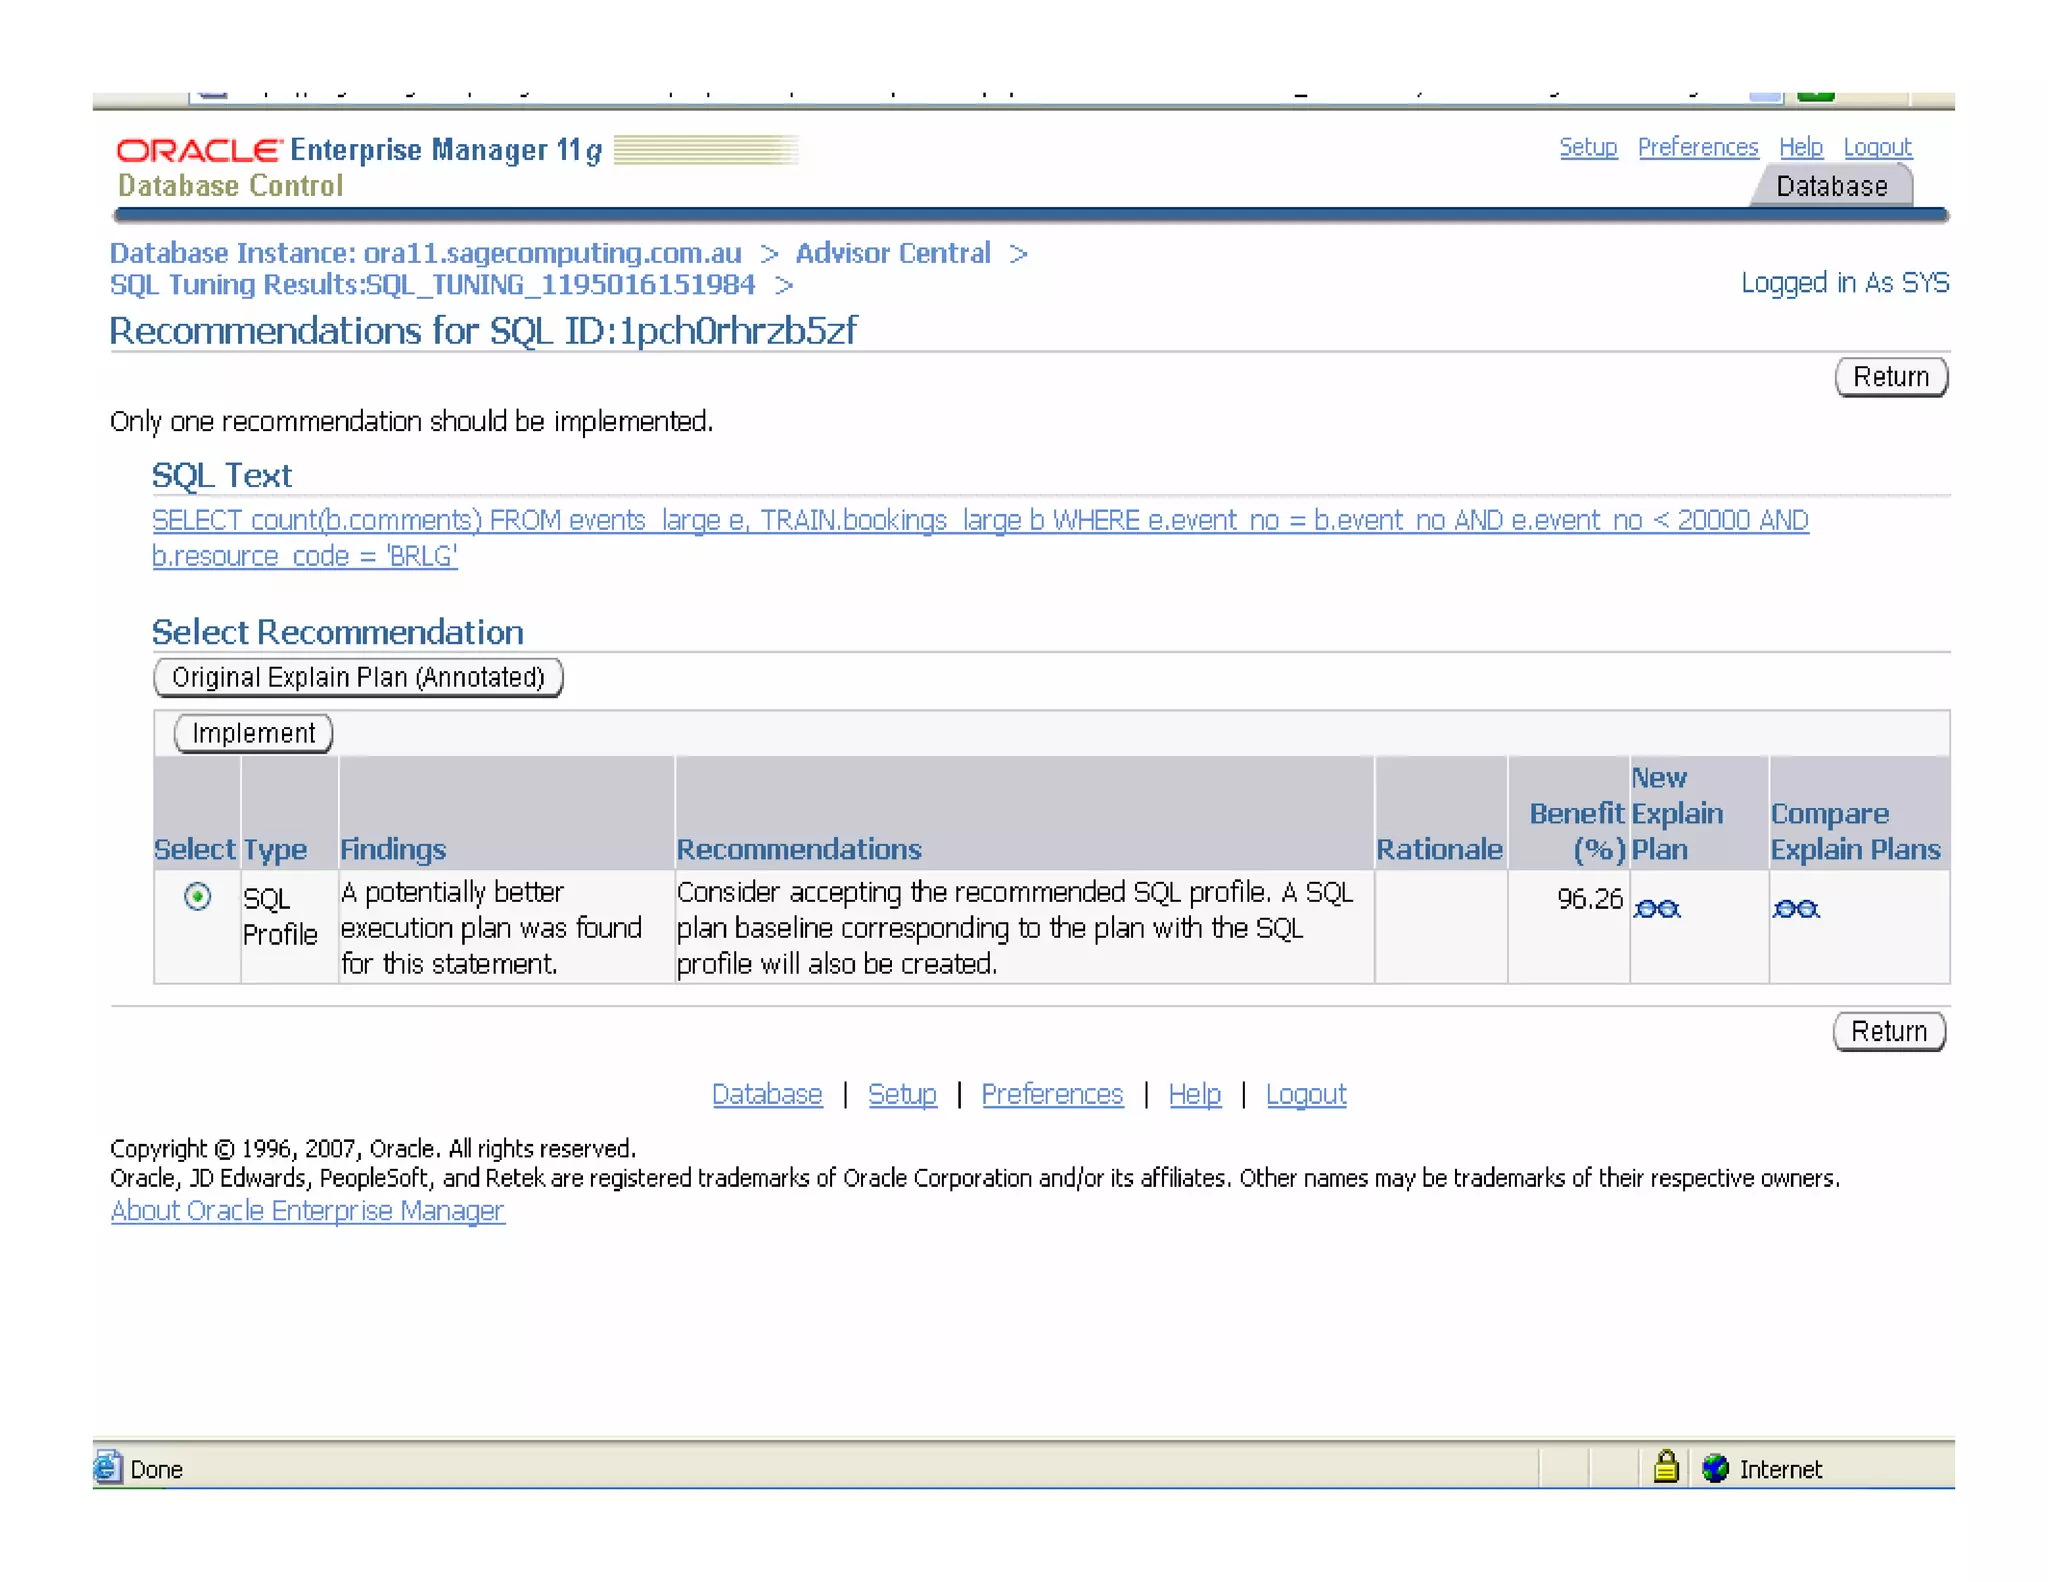The width and height of the screenshot is (2048, 1582).
Task: Open SQL Tuning Results breadcrumb link
Action: (433, 285)
